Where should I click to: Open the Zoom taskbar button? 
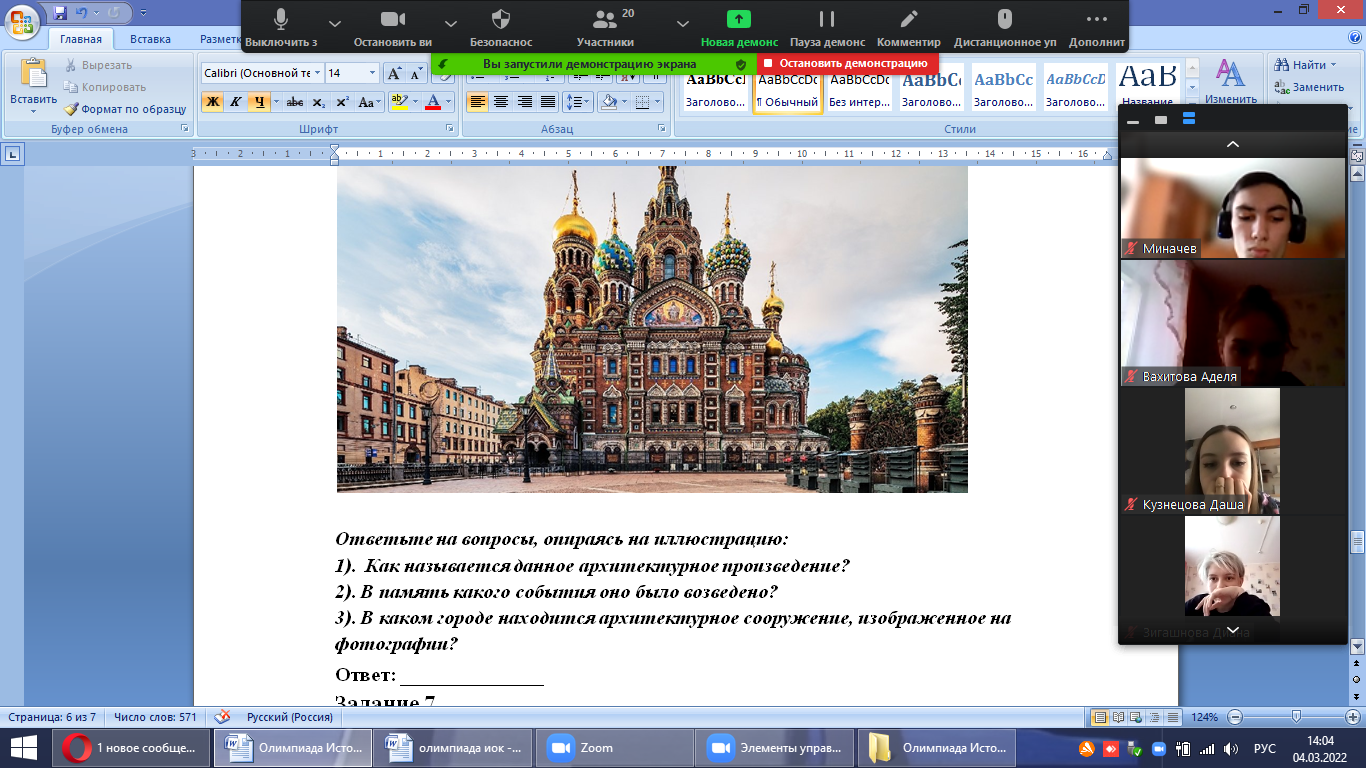(615, 747)
